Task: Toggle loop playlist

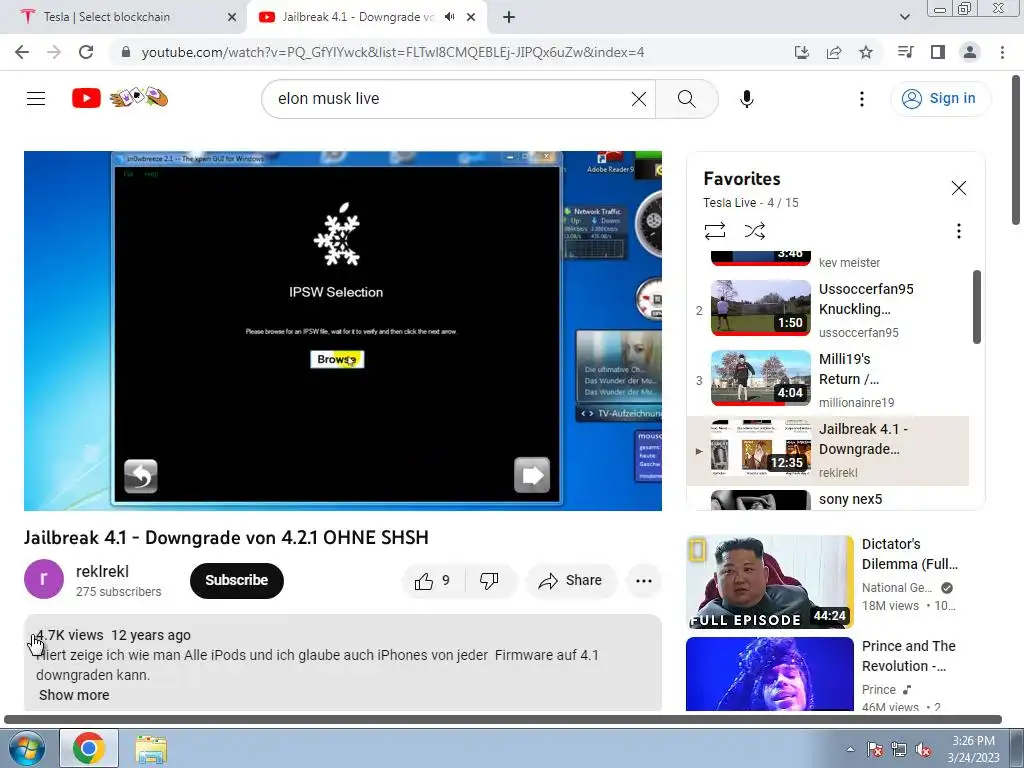Action: (x=714, y=231)
